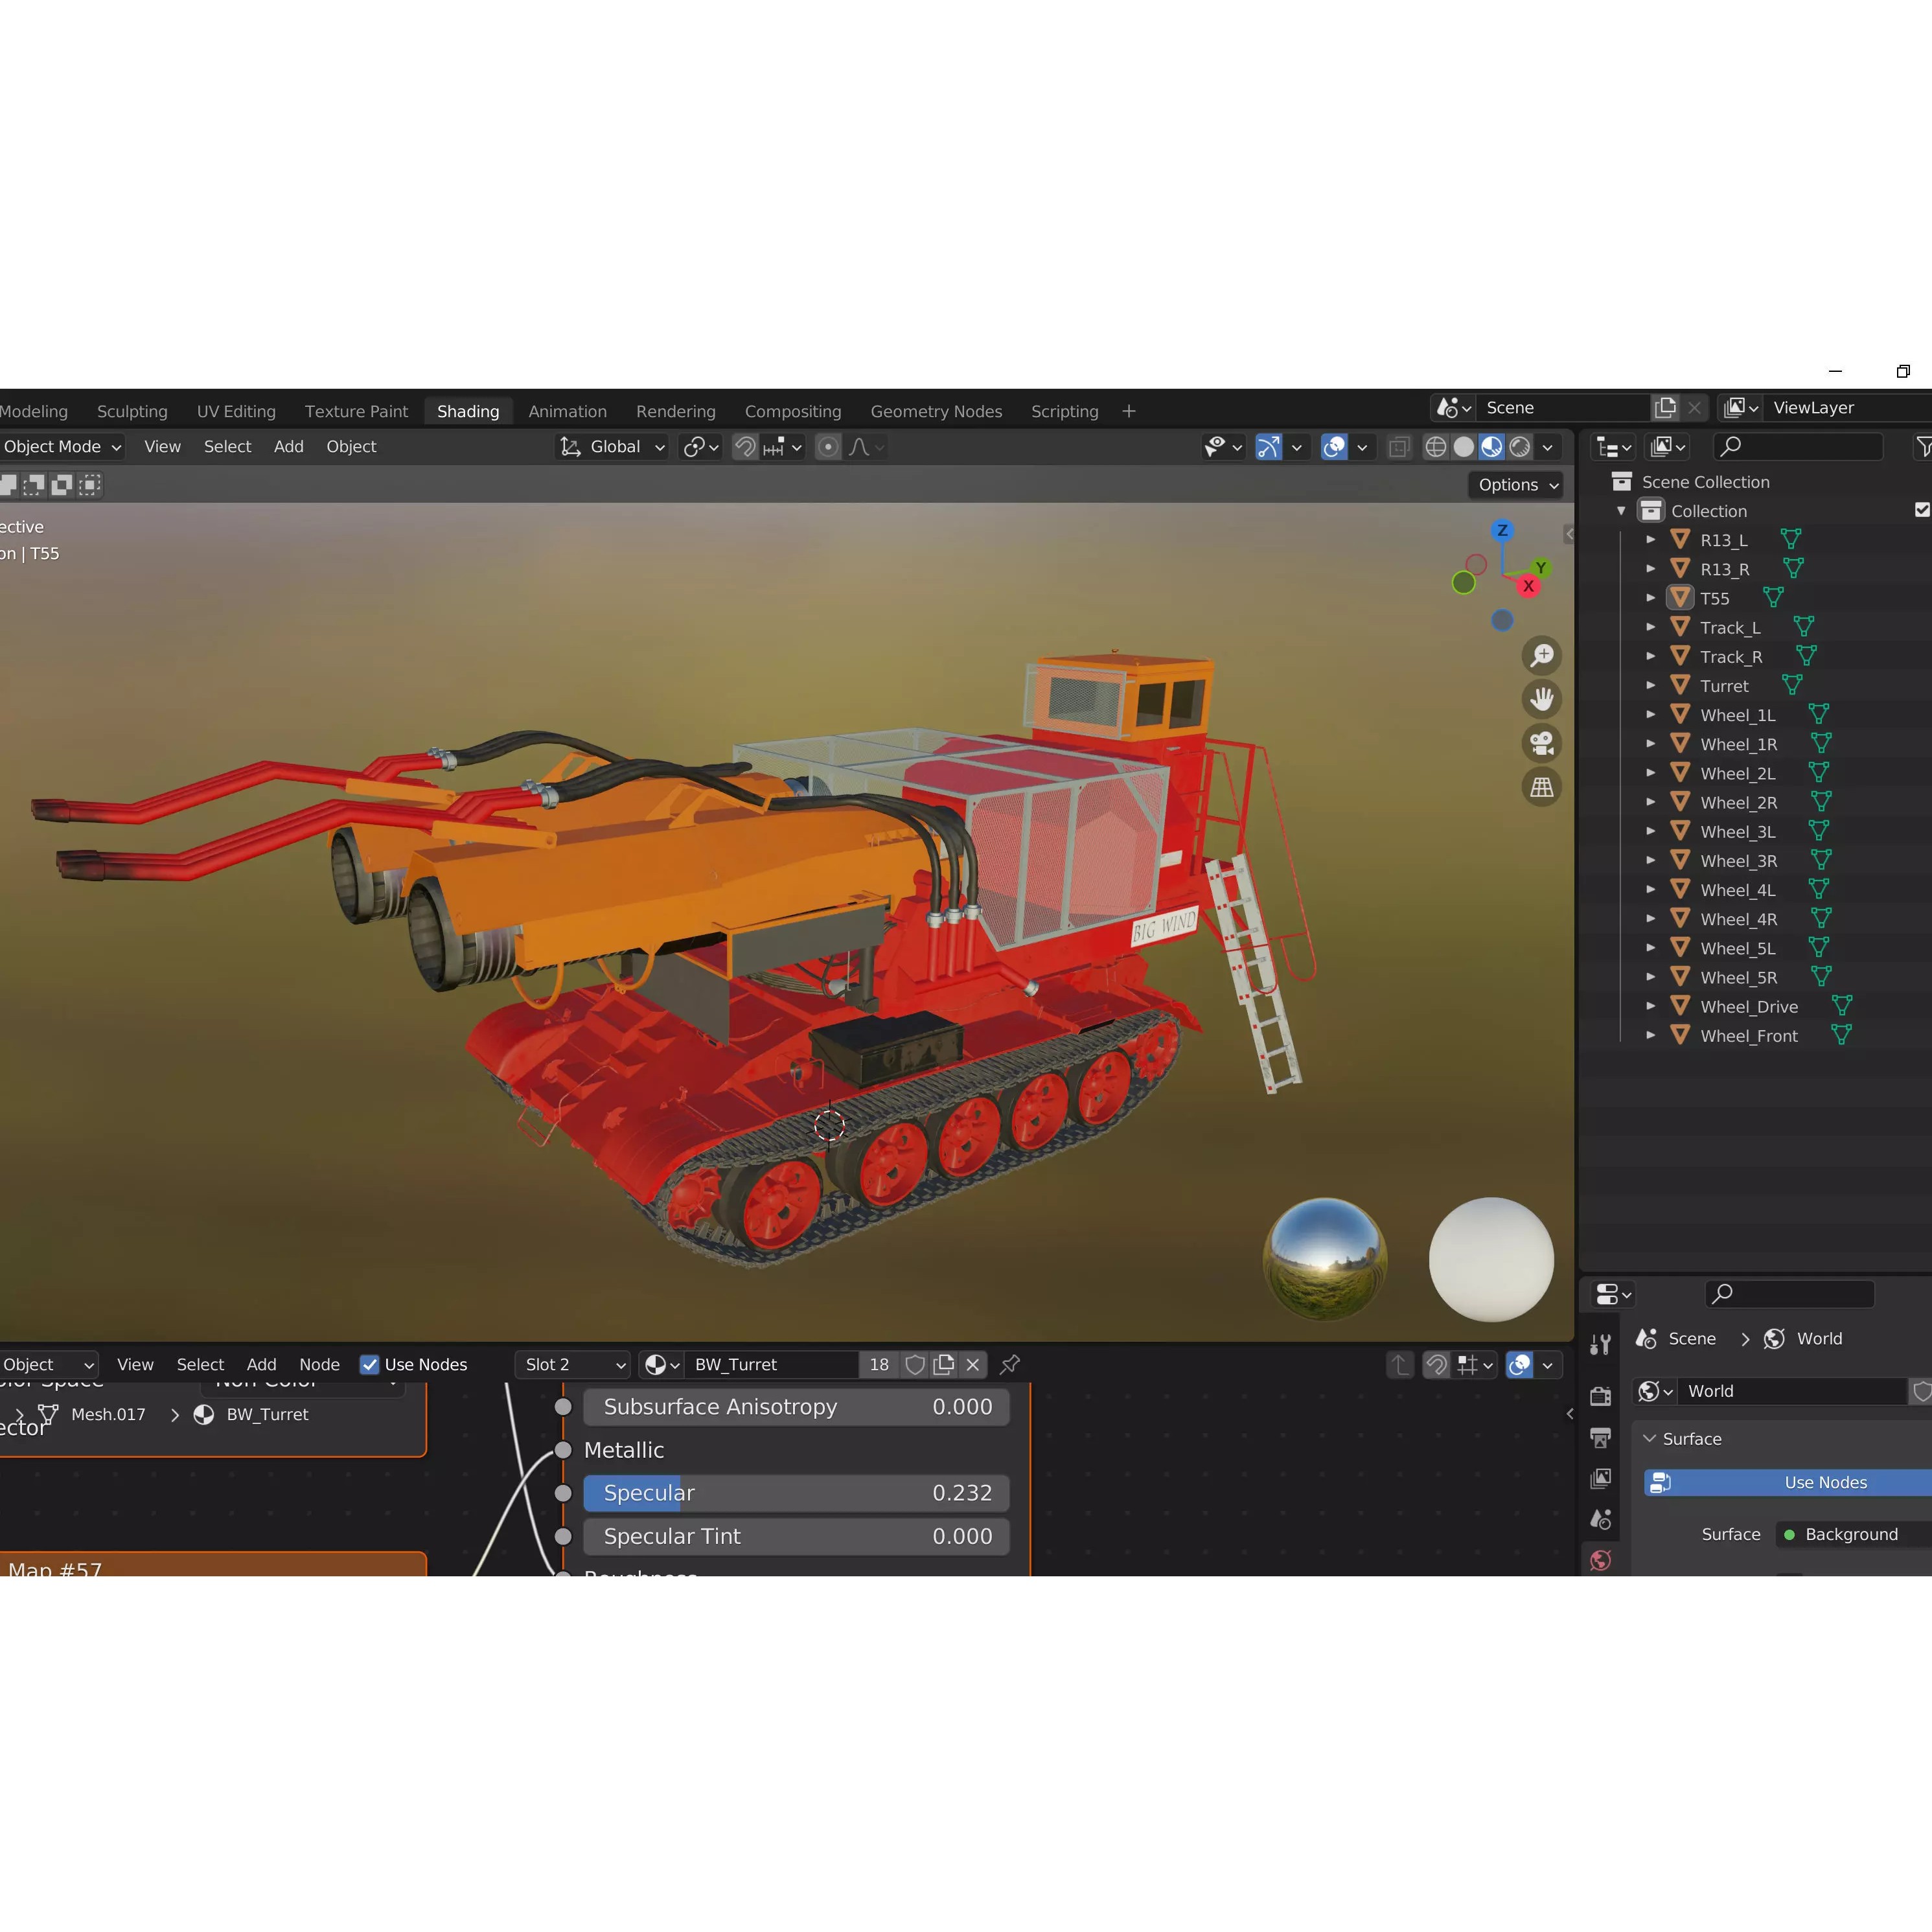
Task: Enable Use Nodes checkbox in shader editor
Action: click(x=370, y=1364)
